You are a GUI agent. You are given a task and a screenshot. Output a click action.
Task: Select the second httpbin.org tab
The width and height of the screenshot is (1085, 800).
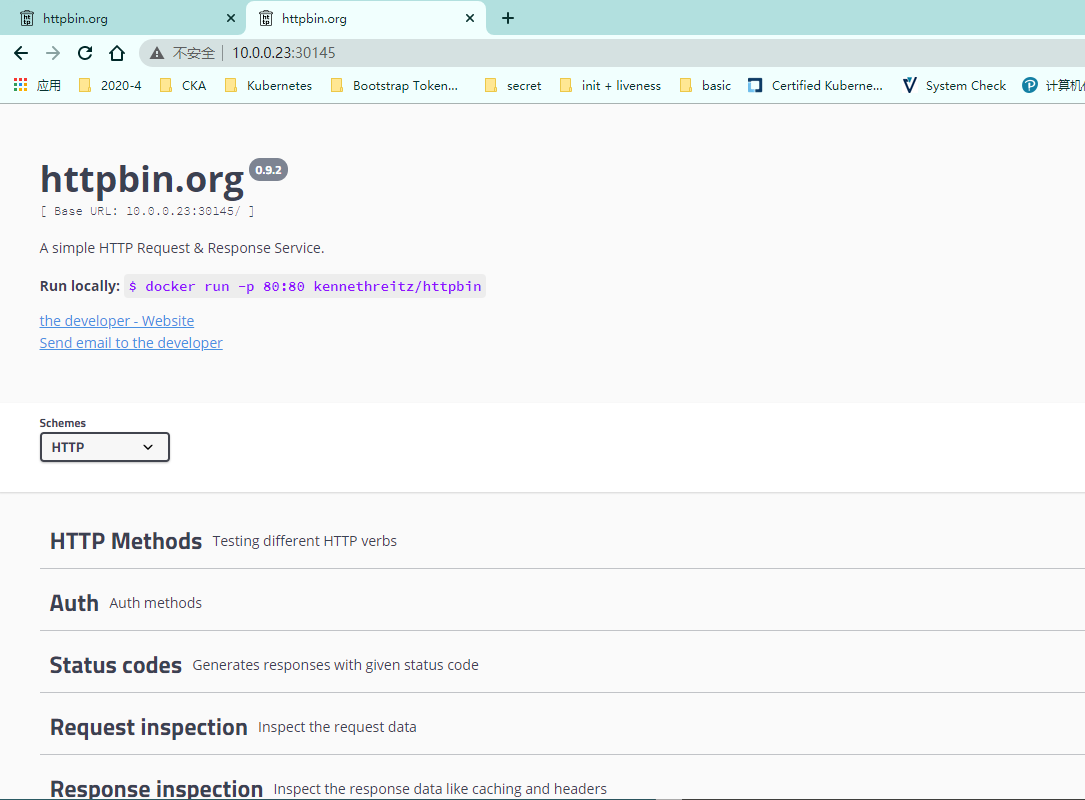tap(366, 18)
